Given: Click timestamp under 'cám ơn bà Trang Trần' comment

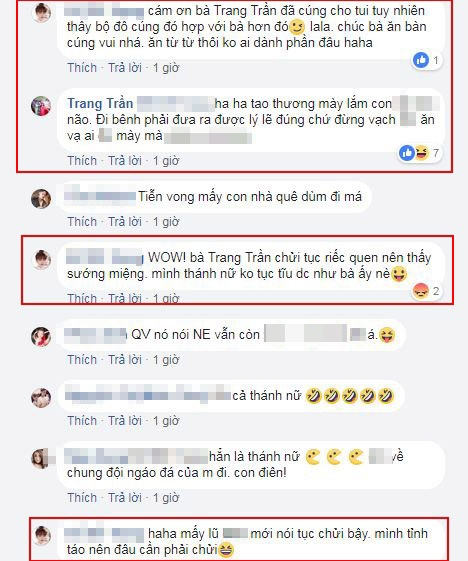Looking at the screenshot, I should tap(166, 68).
